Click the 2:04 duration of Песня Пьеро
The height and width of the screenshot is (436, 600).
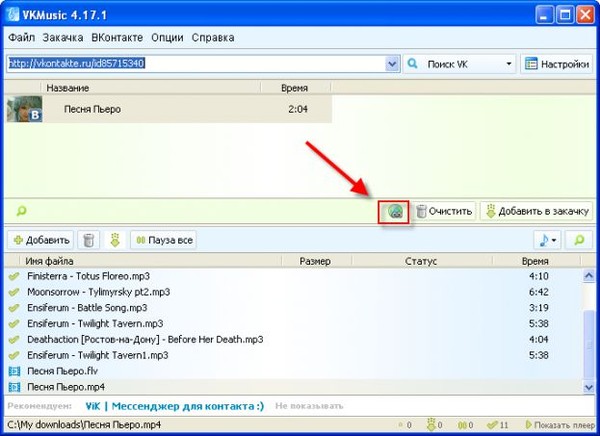click(x=298, y=109)
